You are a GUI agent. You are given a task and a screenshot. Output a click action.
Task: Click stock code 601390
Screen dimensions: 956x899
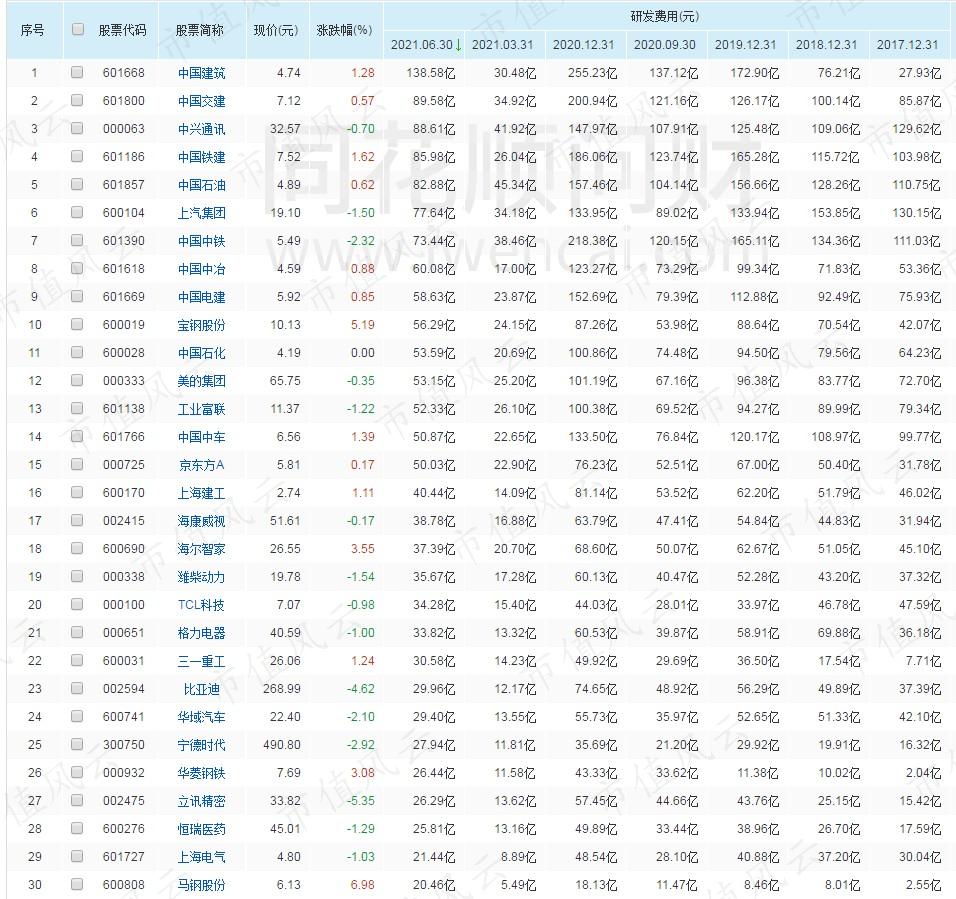point(124,241)
